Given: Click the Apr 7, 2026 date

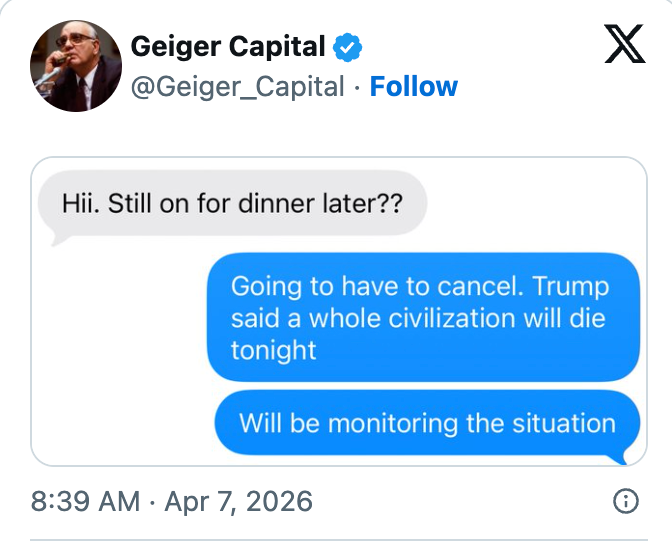Looking at the screenshot, I should click(236, 501).
